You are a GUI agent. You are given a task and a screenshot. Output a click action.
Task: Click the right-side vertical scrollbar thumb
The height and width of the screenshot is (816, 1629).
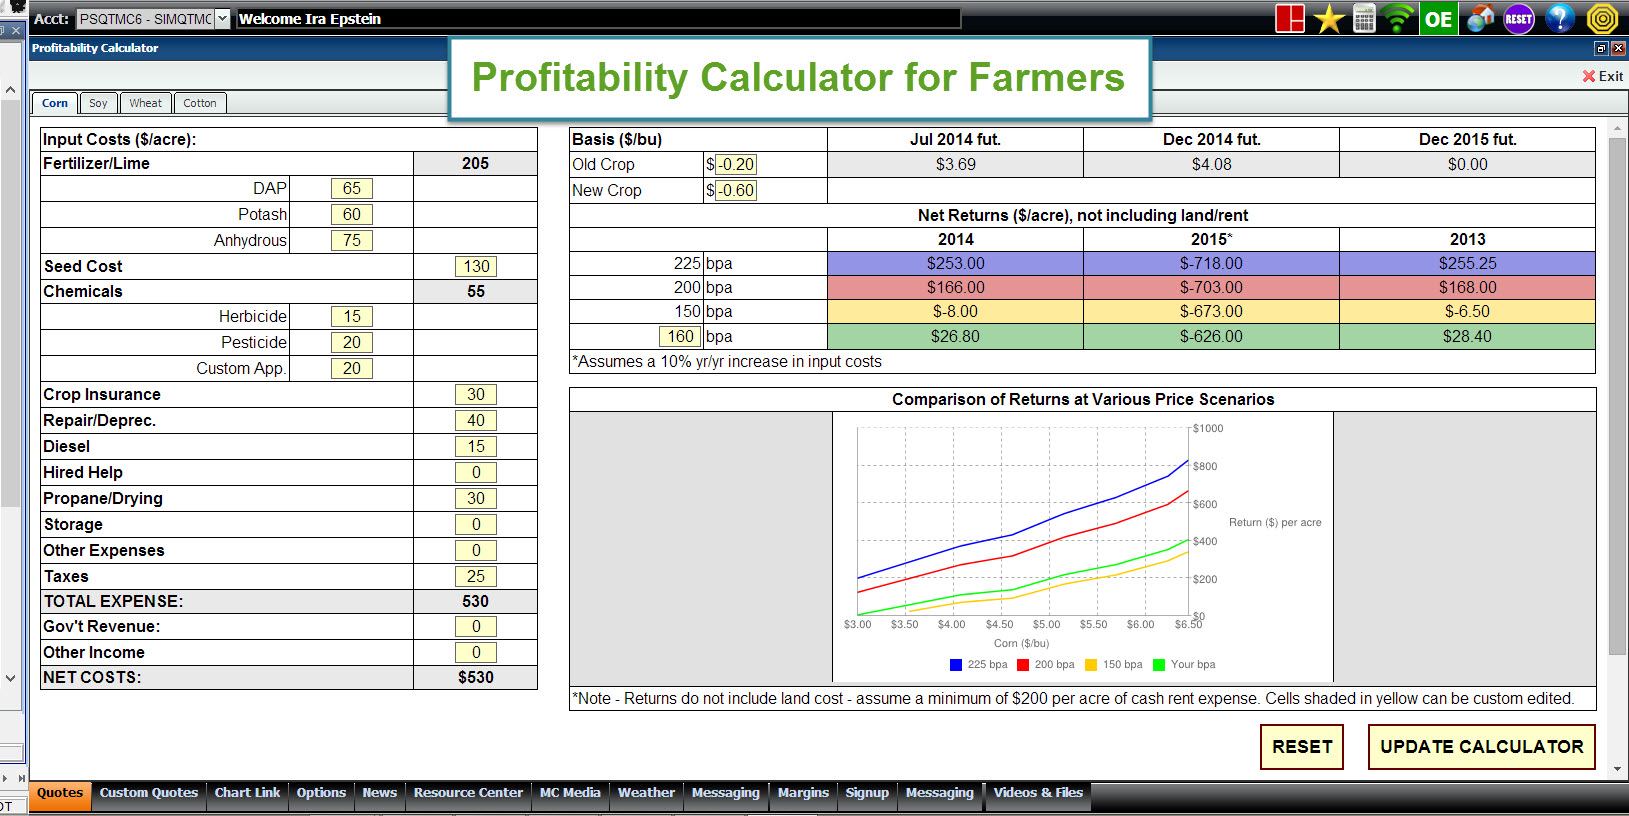point(1617,397)
